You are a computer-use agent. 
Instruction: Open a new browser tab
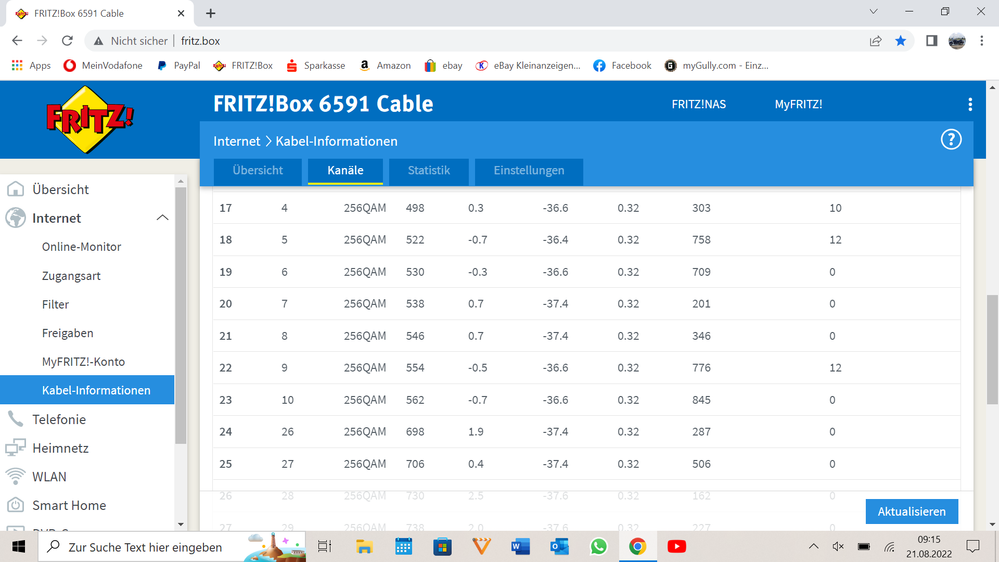(211, 13)
